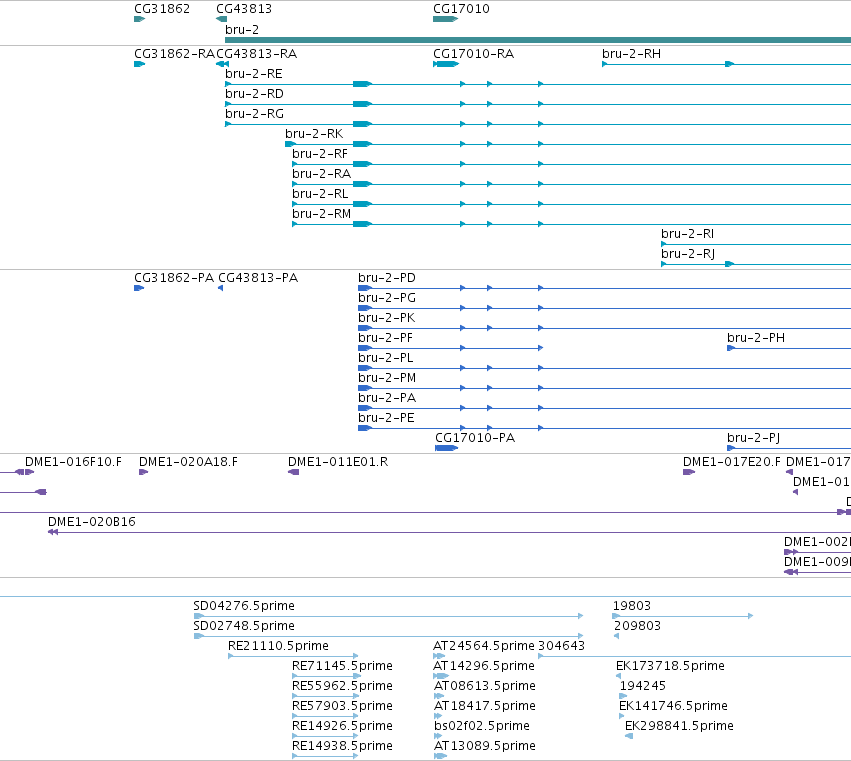
Task: Click the long teal bru-2 gene bar
Action: (x=538, y=40)
